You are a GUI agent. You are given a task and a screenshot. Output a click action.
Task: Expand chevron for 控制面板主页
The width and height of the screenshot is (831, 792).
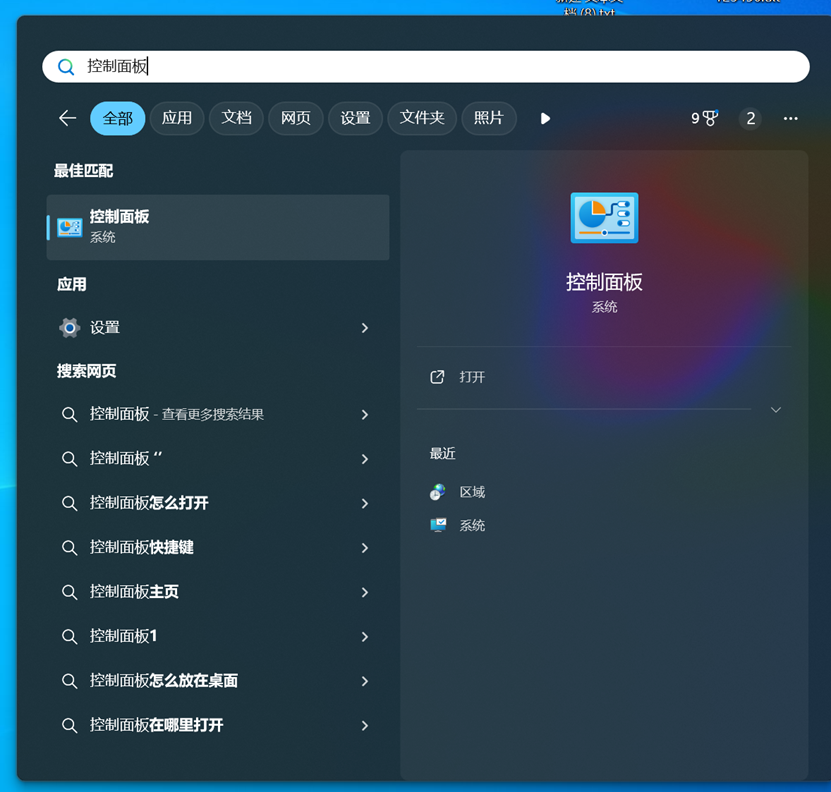tap(365, 592)
